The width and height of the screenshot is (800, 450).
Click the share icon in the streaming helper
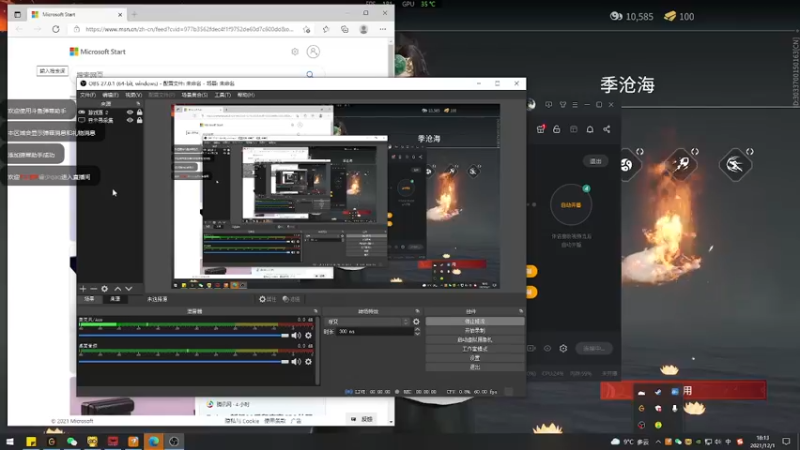[607, 129]
